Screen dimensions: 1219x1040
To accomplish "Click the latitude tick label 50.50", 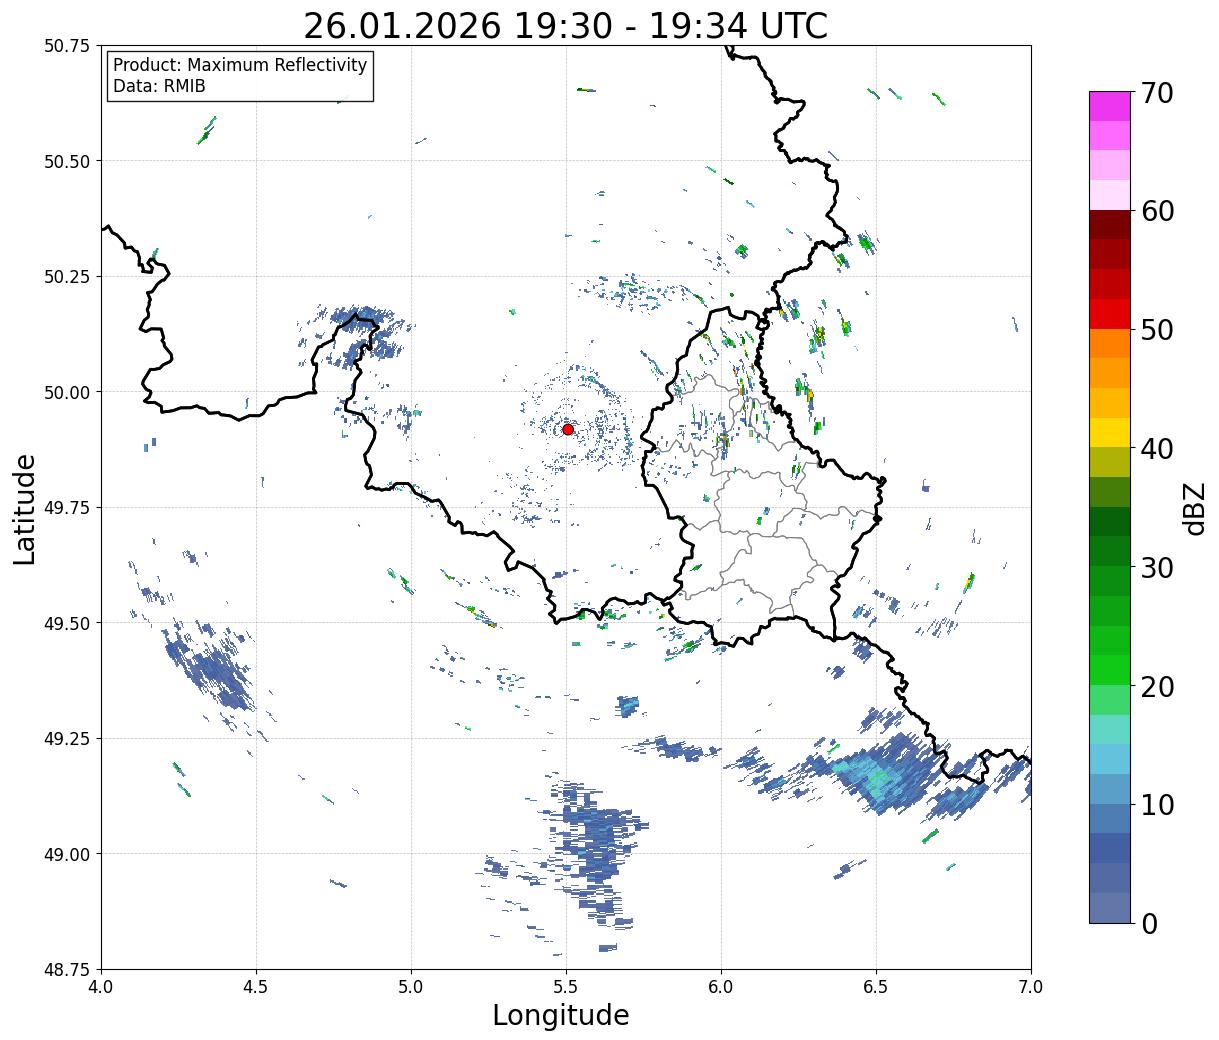I will [x=67, y=161].
